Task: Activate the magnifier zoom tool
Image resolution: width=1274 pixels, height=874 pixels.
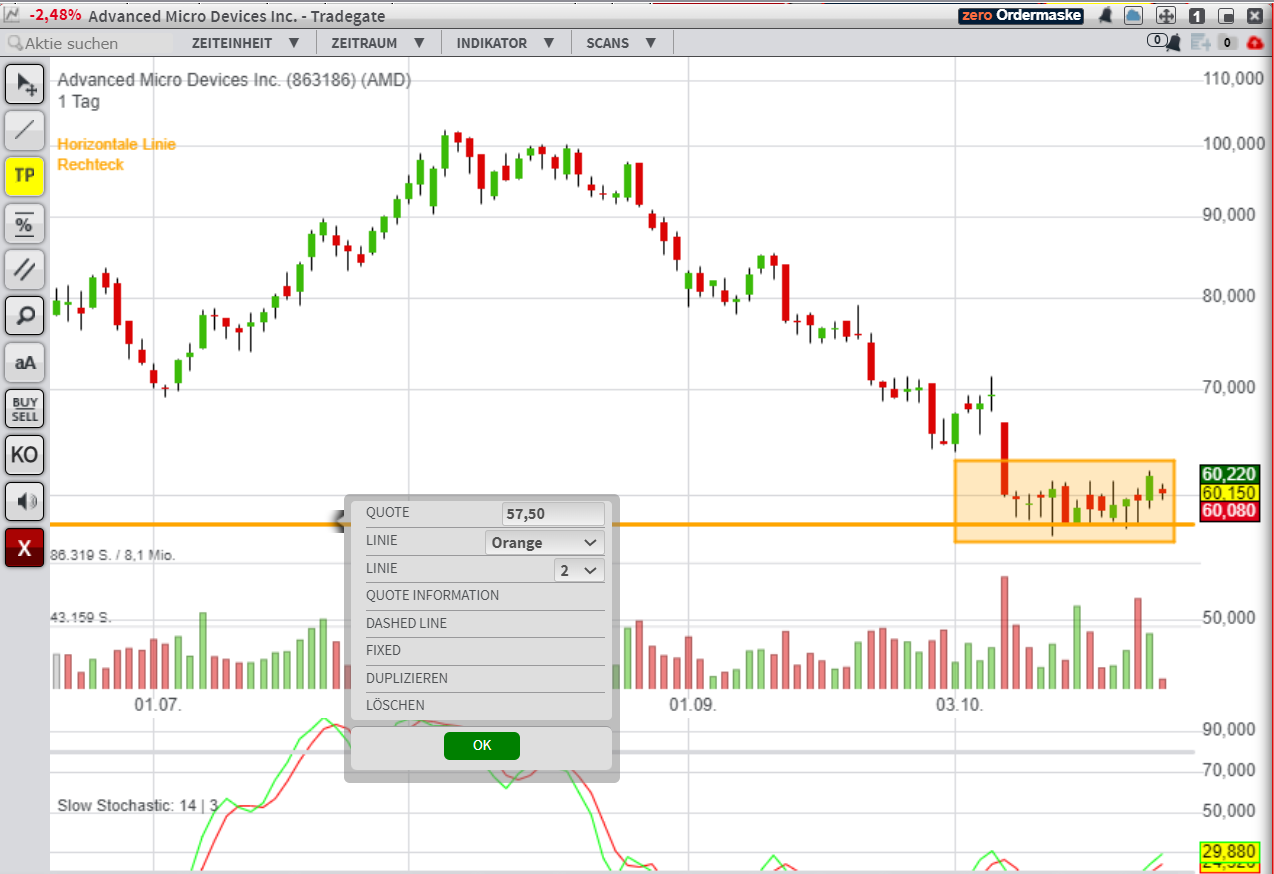Action: 24,316
